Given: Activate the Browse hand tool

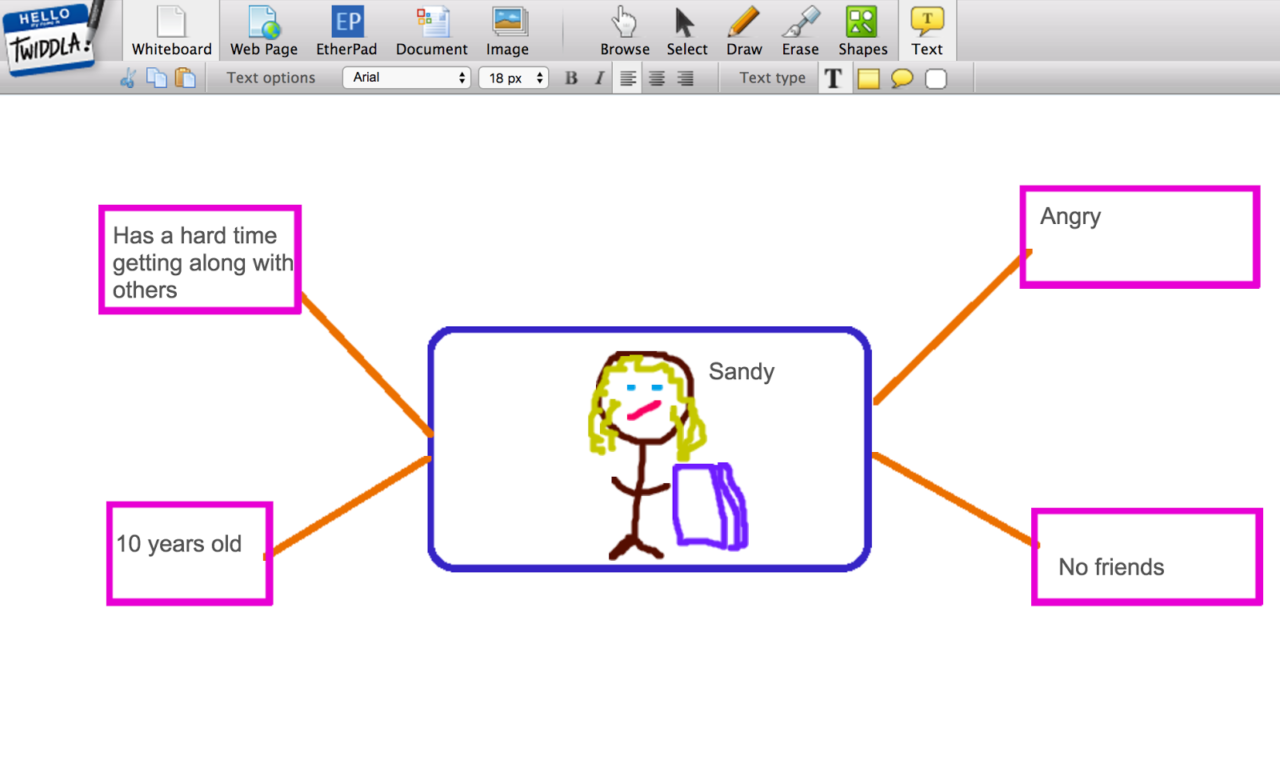Looking at the screenshot, I should pos(625,31).
